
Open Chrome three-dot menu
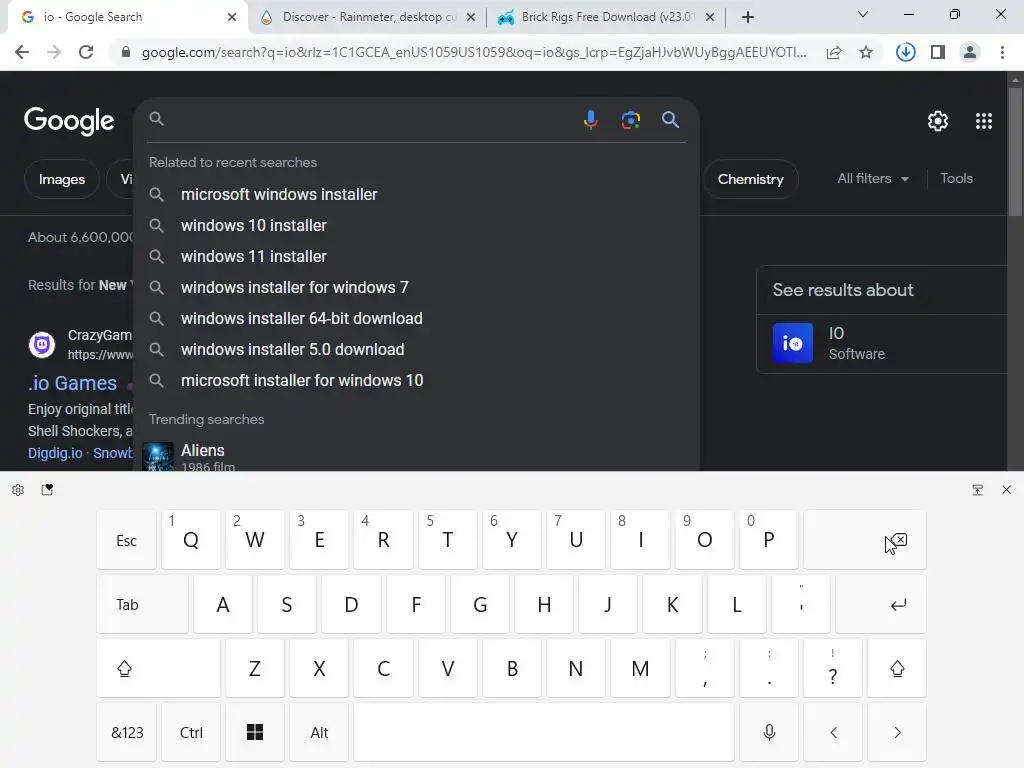tap(1002, 52)
